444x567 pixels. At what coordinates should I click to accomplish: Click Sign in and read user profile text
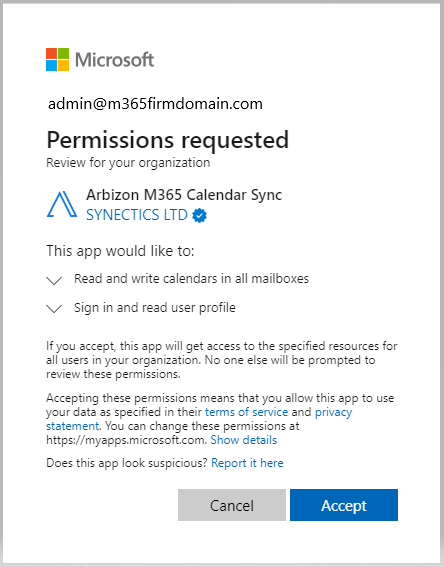(155, 308)
